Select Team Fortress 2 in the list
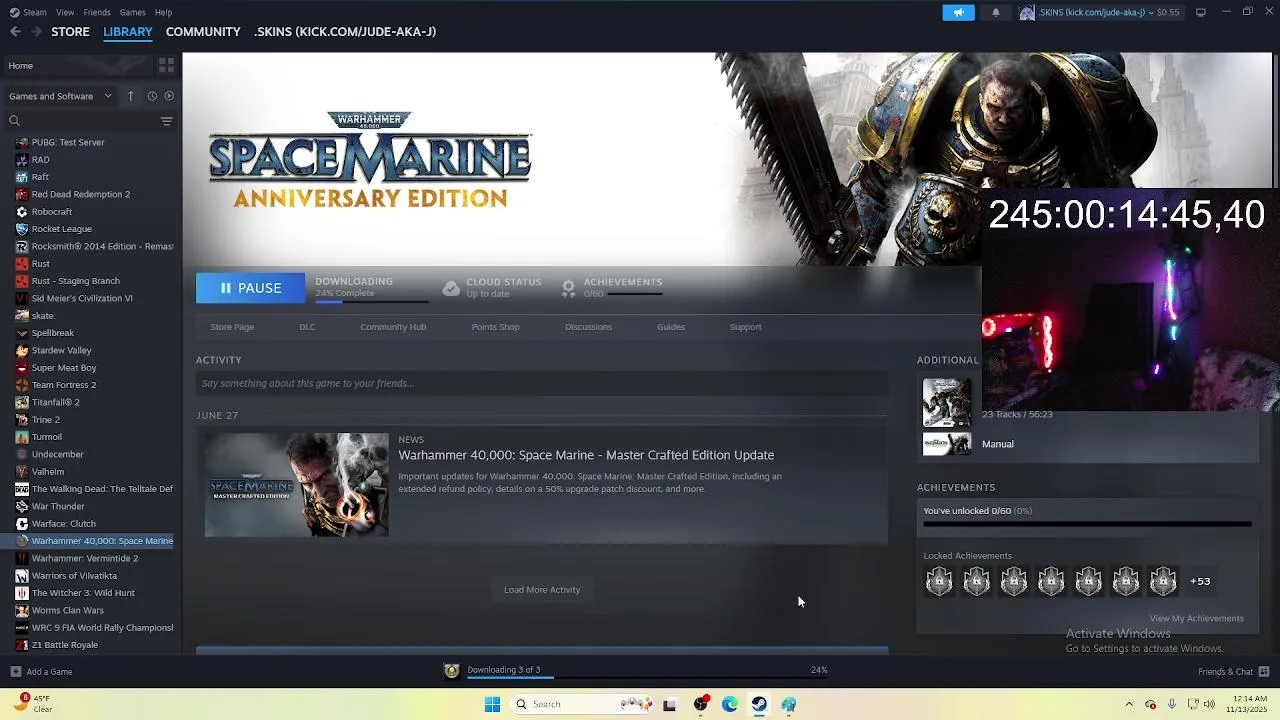The image size is (1280, 720). pyautogui.click(x=64, y=385)
